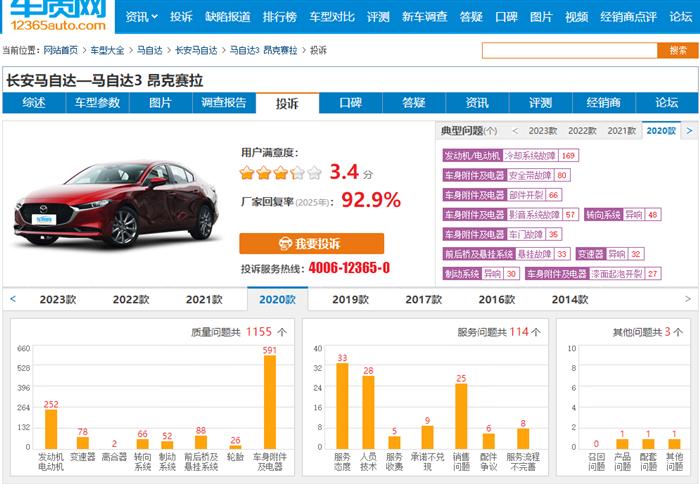Screen dimensions: 700x484
Task: Switch to the 口碑 tab under model title
Action: [350, 103]
